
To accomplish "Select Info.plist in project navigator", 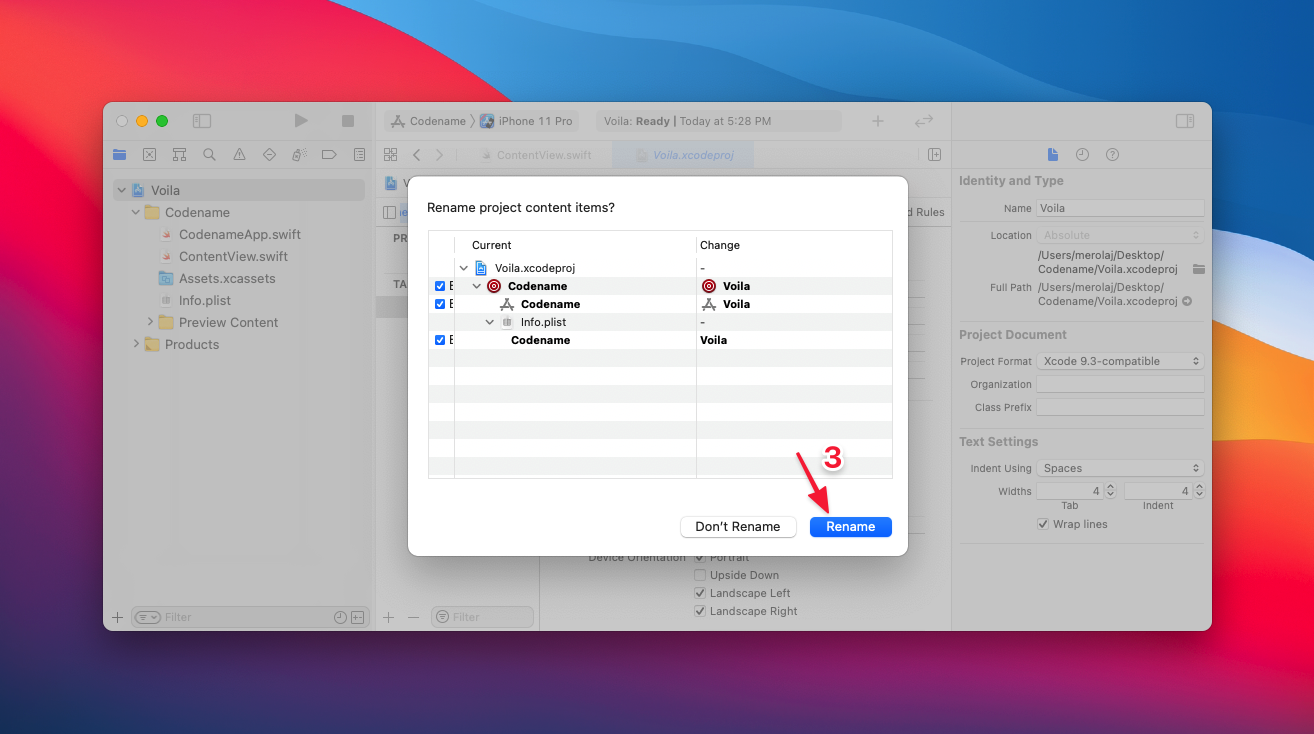I will tap(205, 300).
